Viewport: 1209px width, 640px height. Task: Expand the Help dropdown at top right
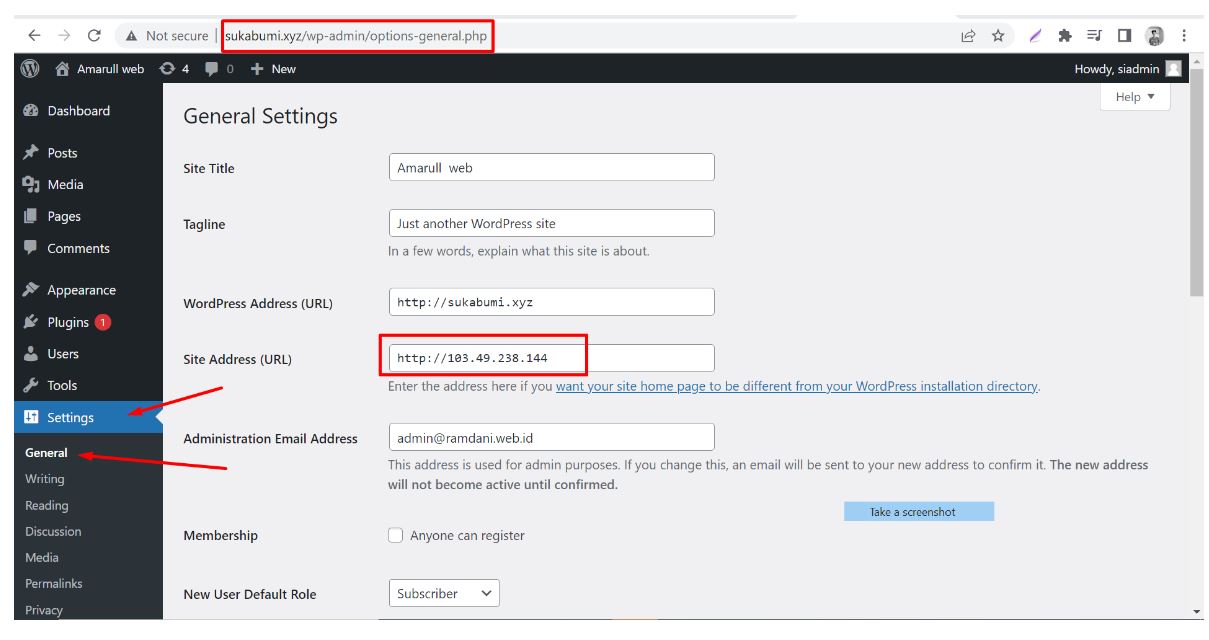coord(1133,96)
